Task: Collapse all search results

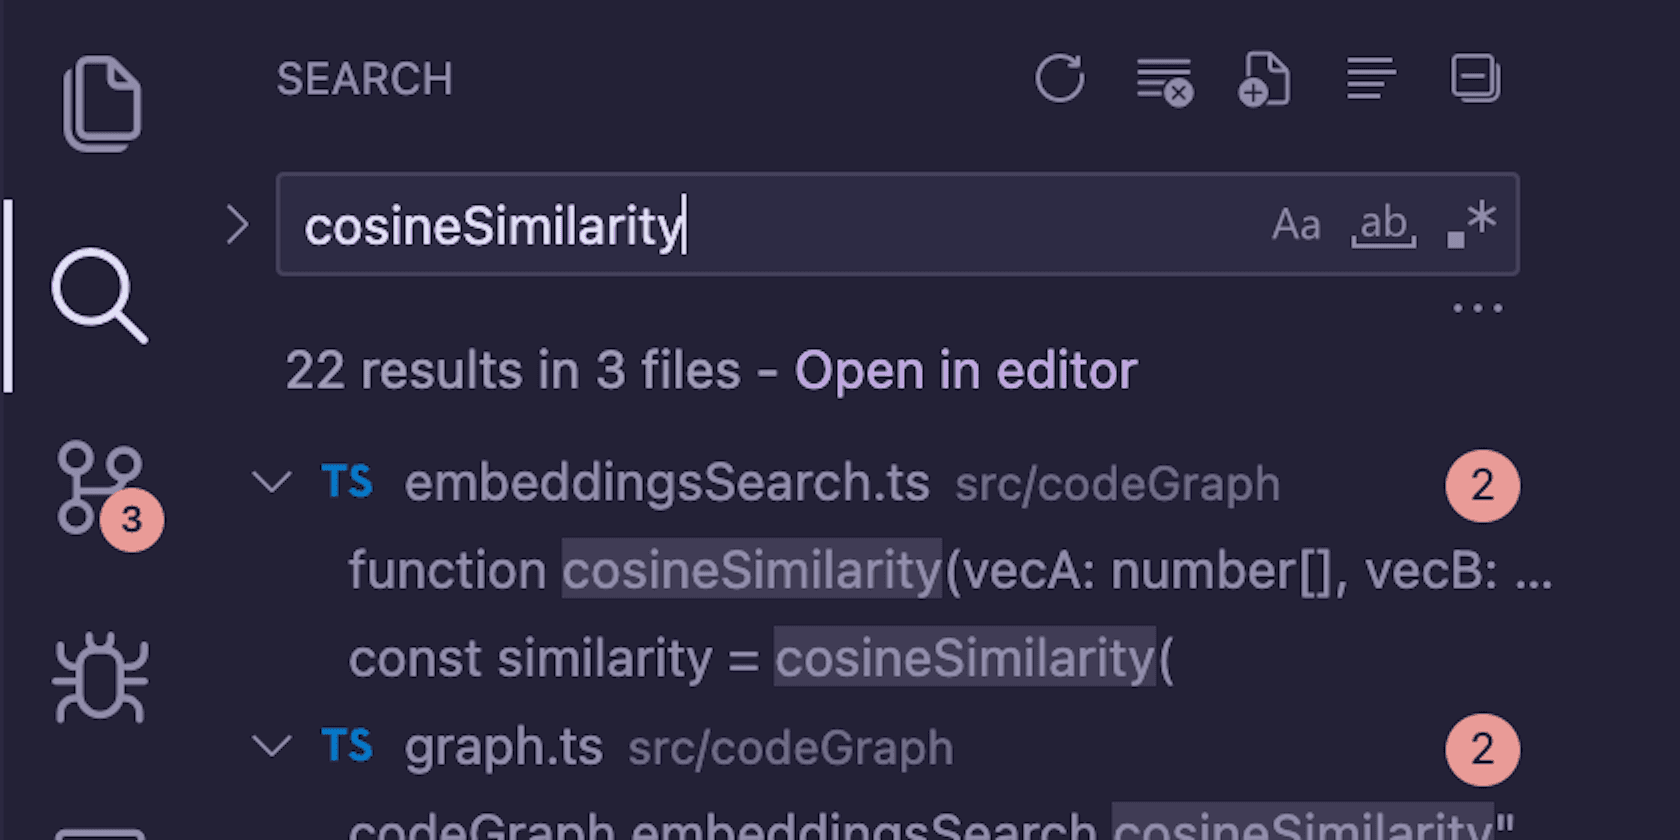Action: tap(1475, 79)
